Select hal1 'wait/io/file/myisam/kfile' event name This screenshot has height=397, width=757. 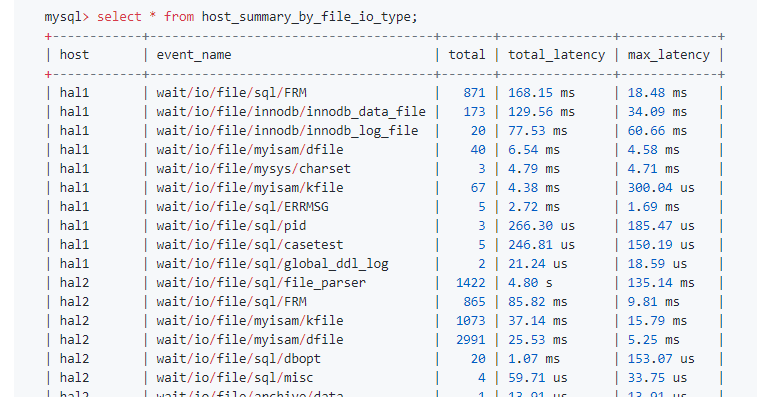point(250,188)
